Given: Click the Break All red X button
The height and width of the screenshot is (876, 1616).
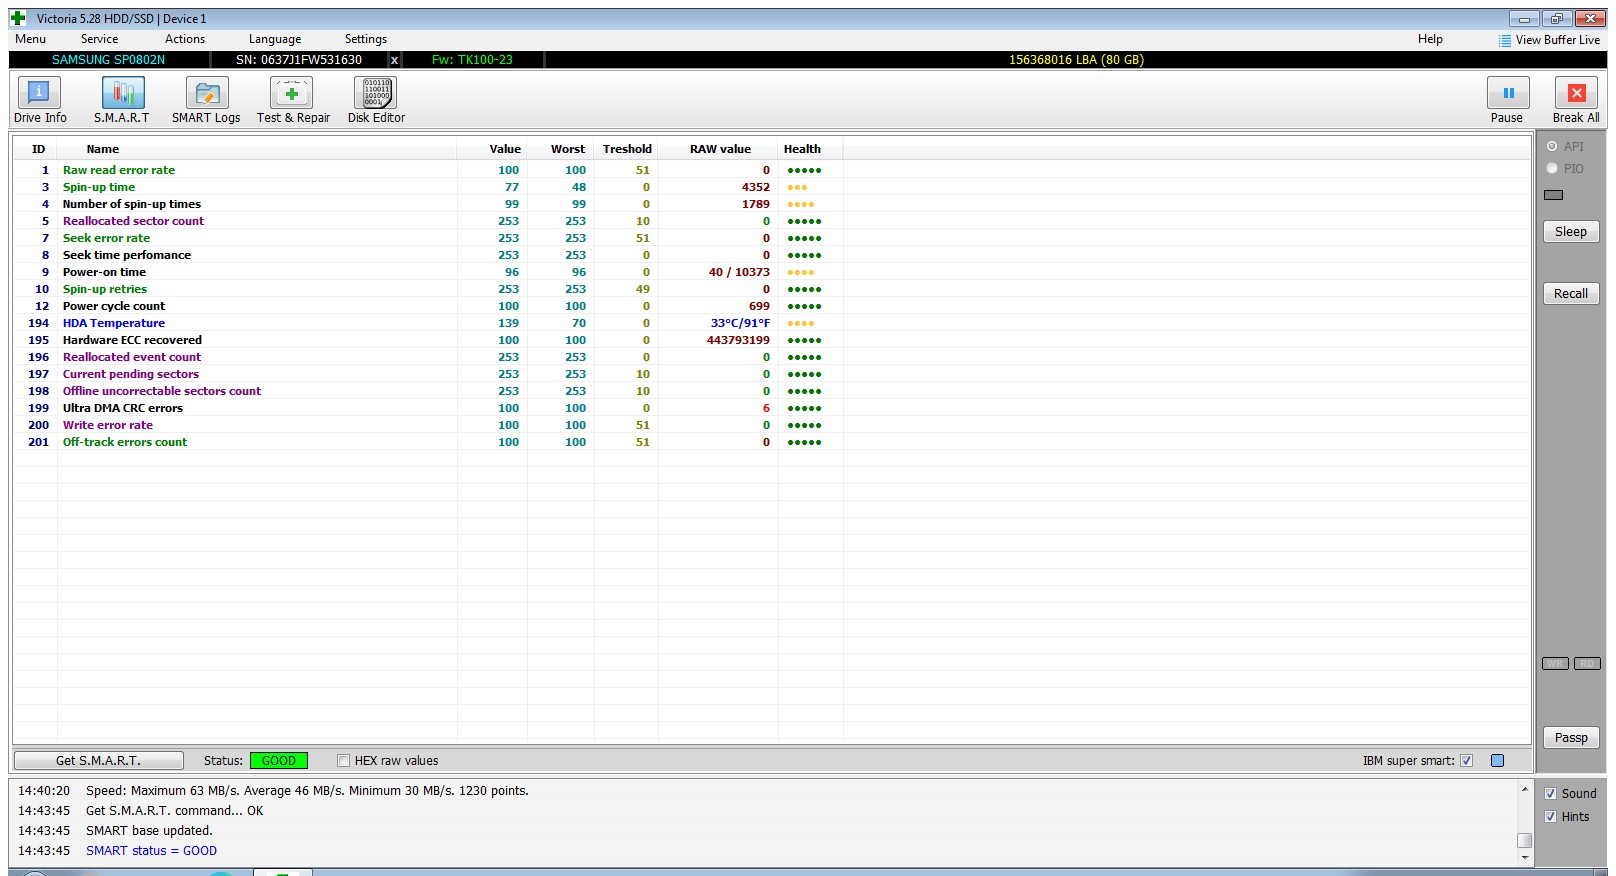Looking at the screenshot, I should (x=1576, y=100).
